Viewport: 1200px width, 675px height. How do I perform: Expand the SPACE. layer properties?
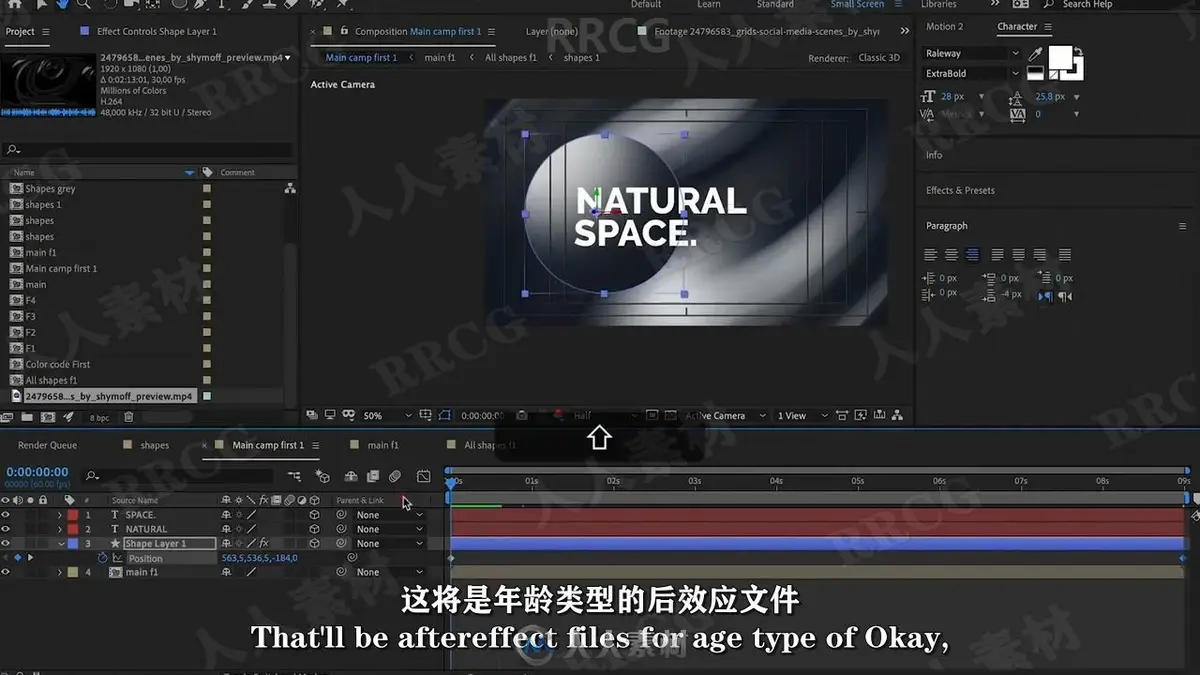click(x=59, y=515)
